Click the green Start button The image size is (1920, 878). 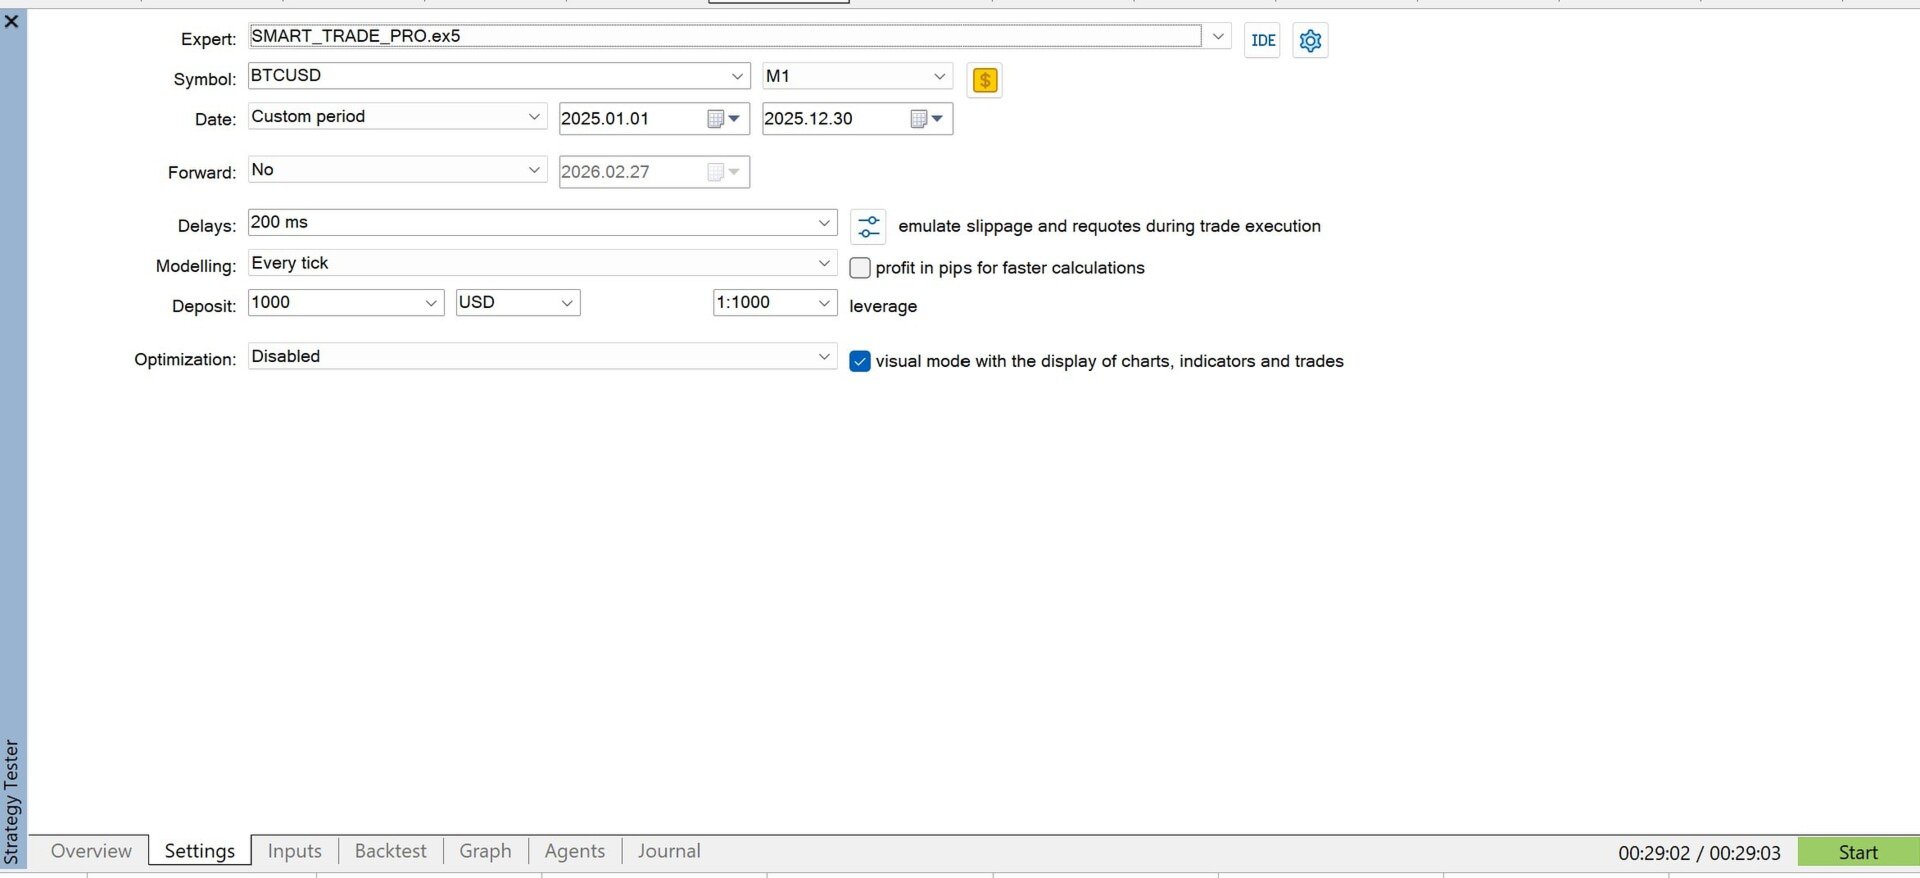click(1858, 852)
